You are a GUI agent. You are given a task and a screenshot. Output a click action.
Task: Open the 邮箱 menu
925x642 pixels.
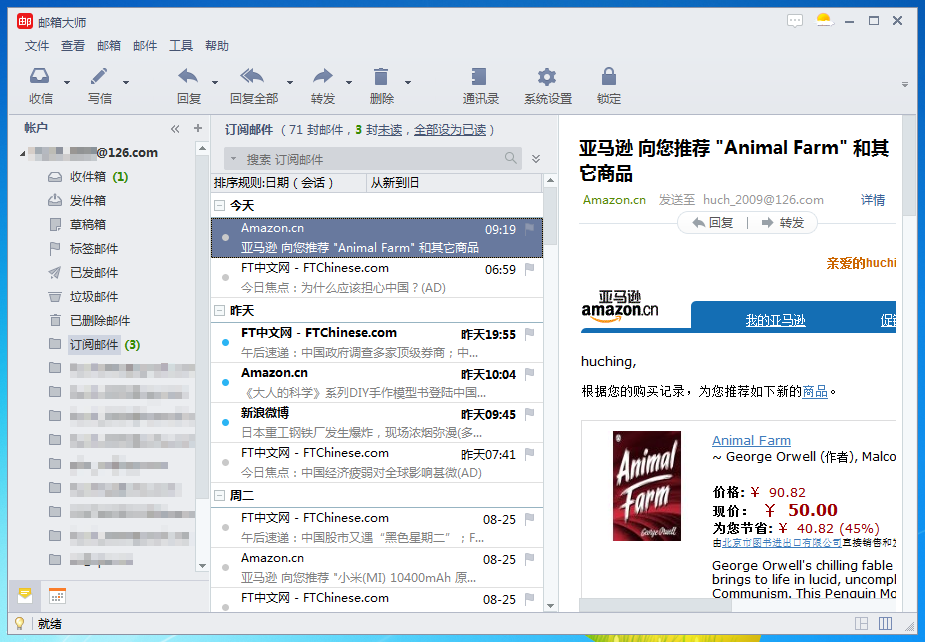click(x=109, y=46)
